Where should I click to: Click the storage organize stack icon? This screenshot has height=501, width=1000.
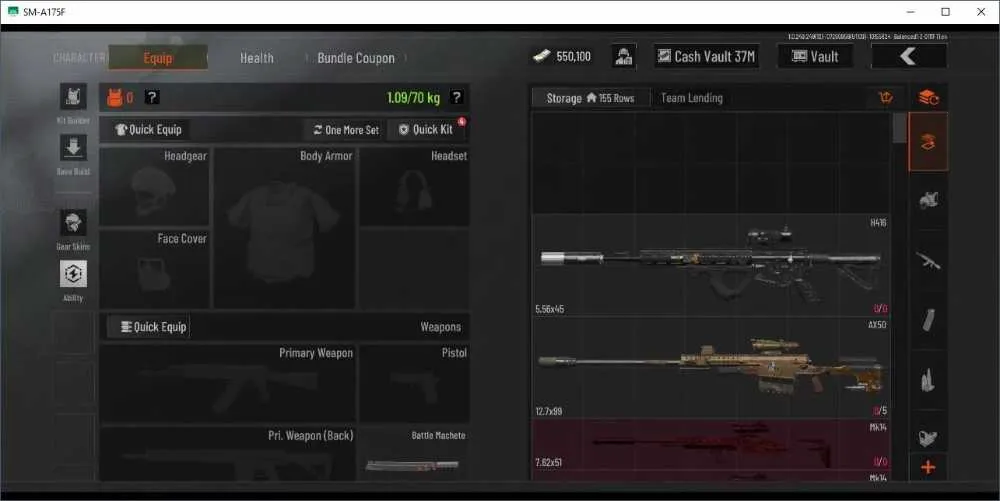point(929,98)
